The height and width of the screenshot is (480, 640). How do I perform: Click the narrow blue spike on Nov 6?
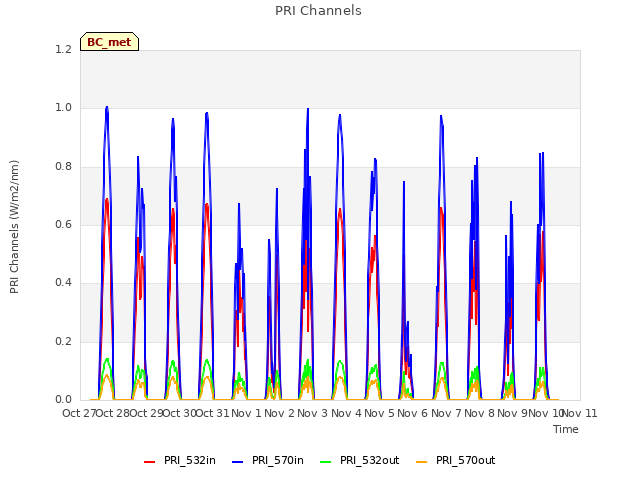tap(404, 183)
